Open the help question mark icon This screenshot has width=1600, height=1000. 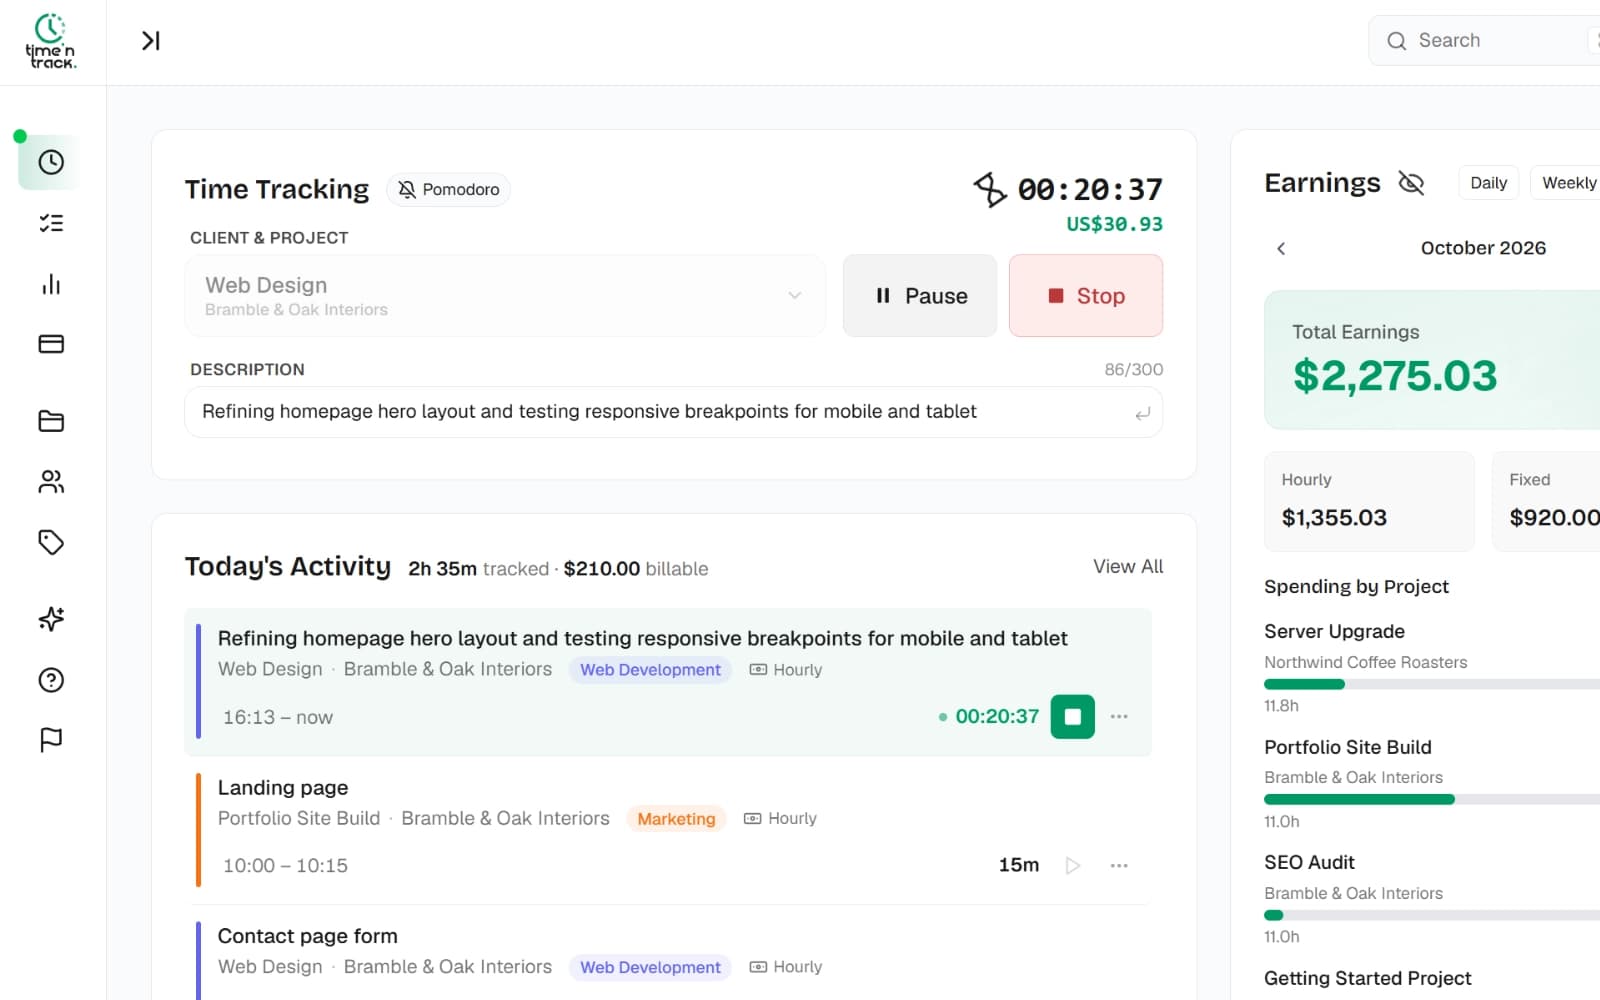51,680
